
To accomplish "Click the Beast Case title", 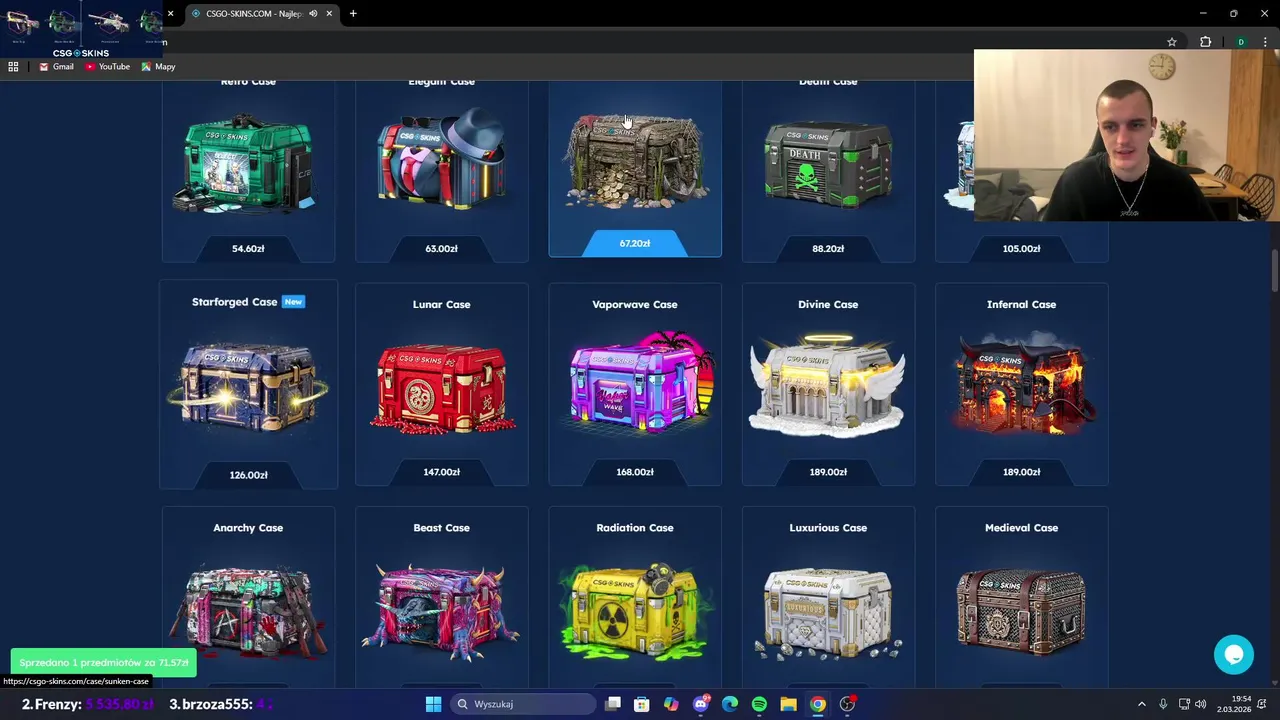I will tap(441, 528).
